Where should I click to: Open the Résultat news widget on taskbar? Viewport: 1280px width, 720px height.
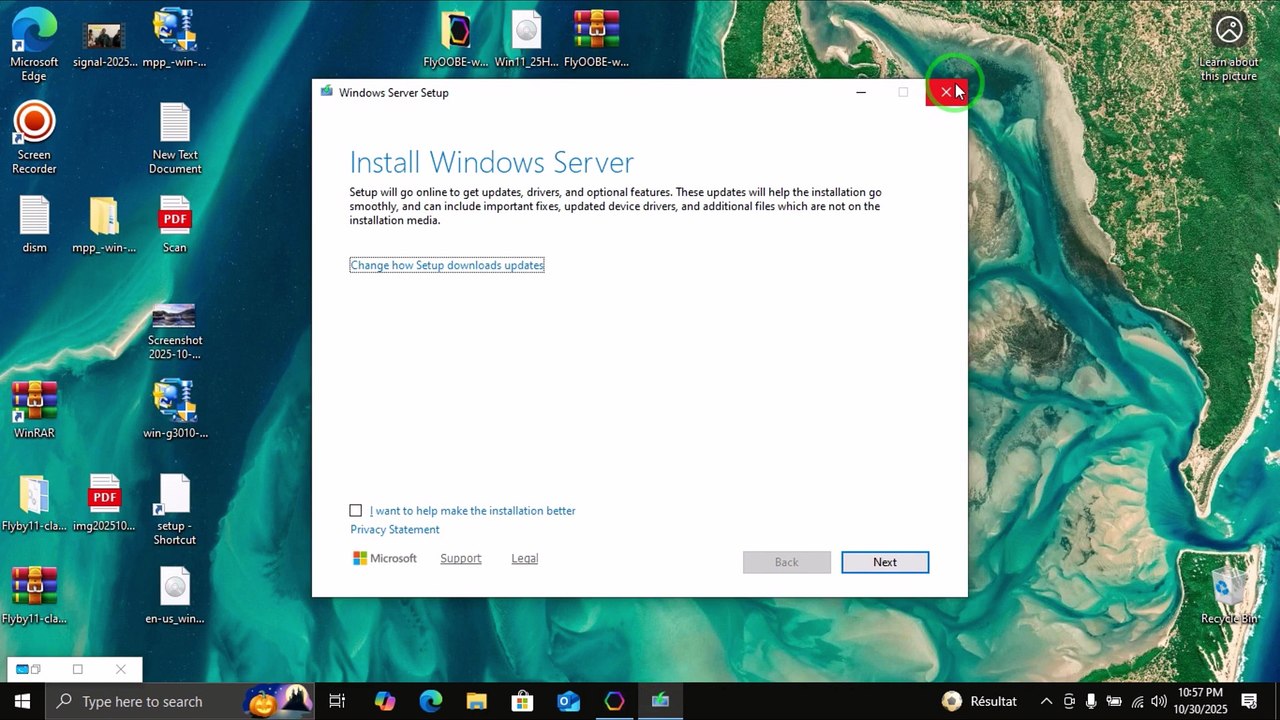pos(980,701)
